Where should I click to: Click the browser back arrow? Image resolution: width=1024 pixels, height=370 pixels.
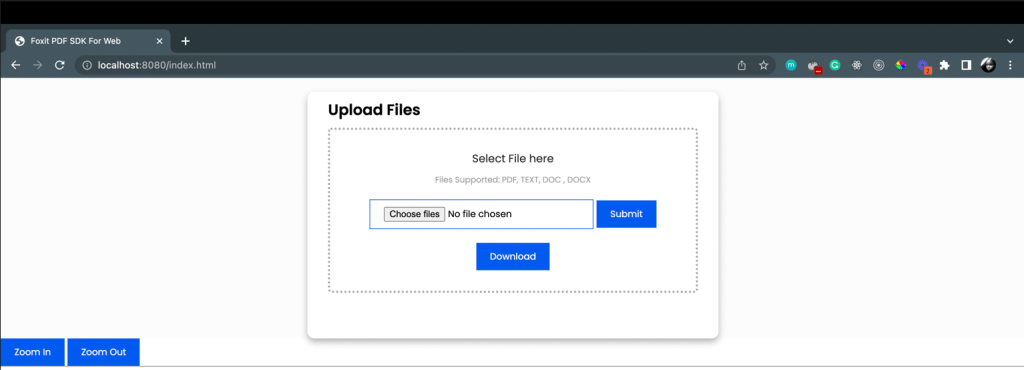pos(16,65)
